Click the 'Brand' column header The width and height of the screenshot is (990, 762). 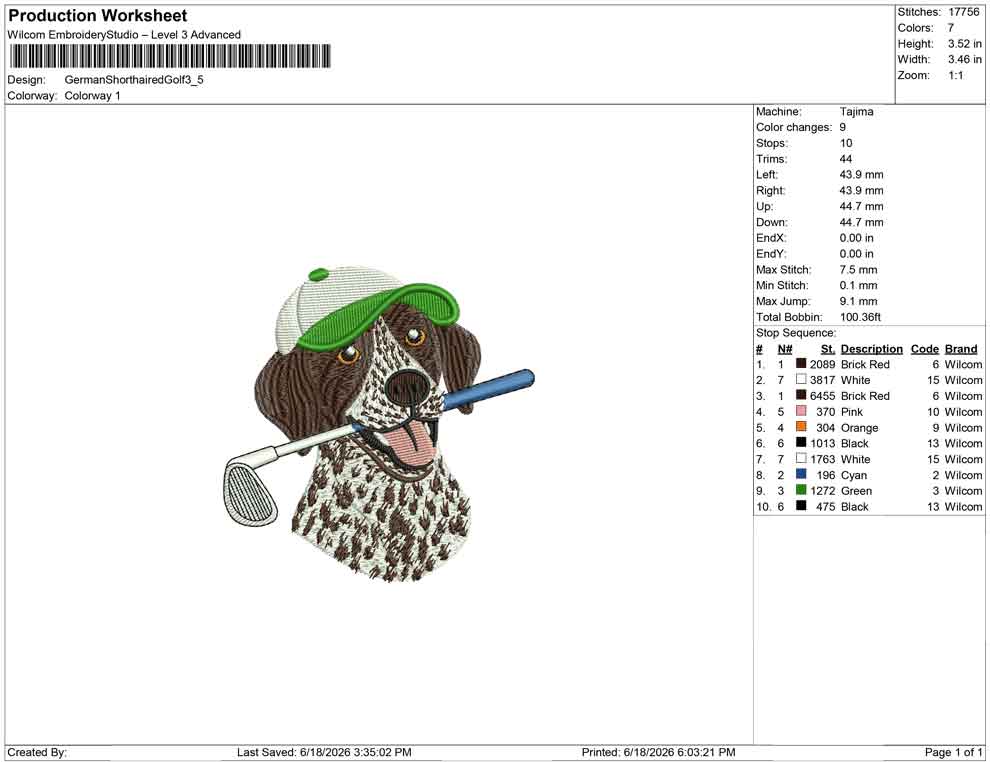pos(961,348)
